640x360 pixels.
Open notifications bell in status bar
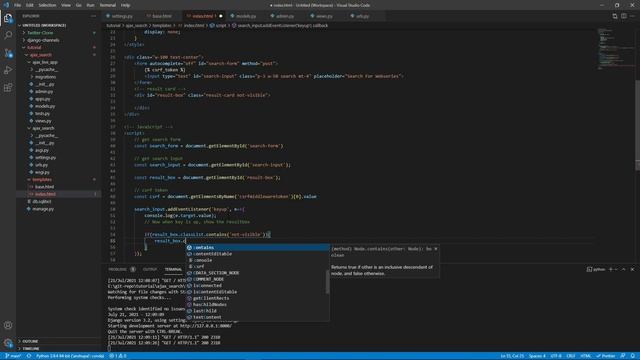pos(633,356)
